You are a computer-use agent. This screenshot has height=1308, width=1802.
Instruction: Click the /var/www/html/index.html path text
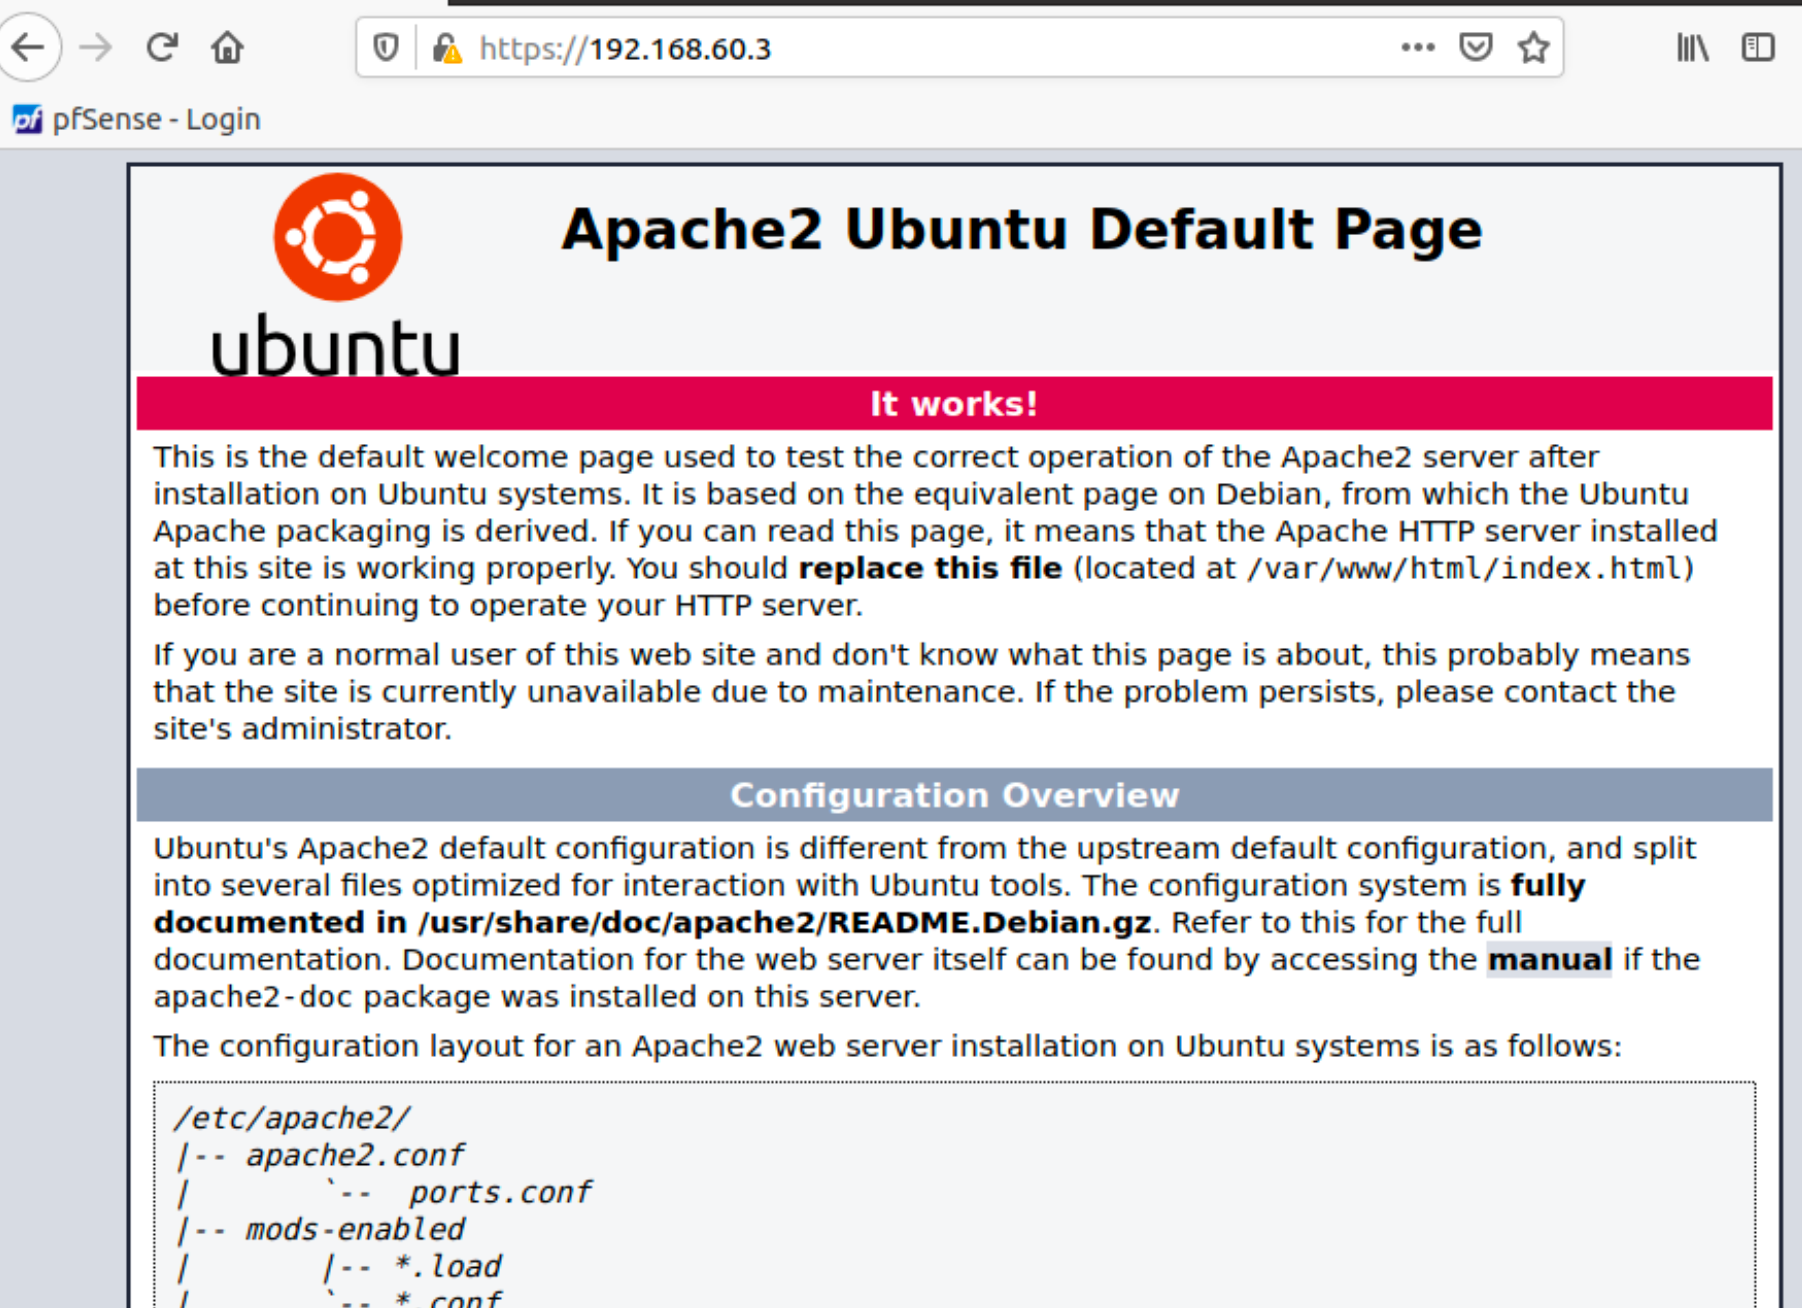click(x=1464, y=568)
